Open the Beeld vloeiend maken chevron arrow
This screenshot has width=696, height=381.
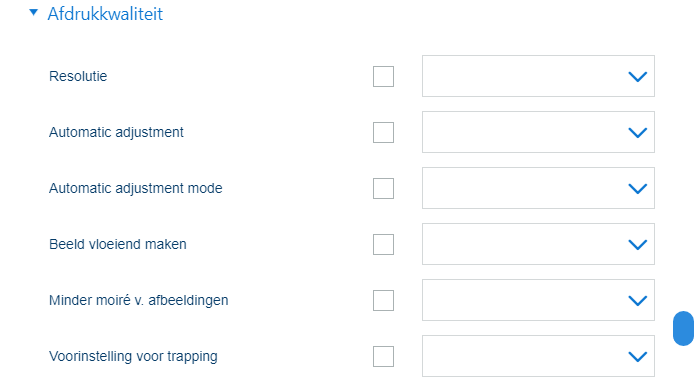(x=637, y=245)
